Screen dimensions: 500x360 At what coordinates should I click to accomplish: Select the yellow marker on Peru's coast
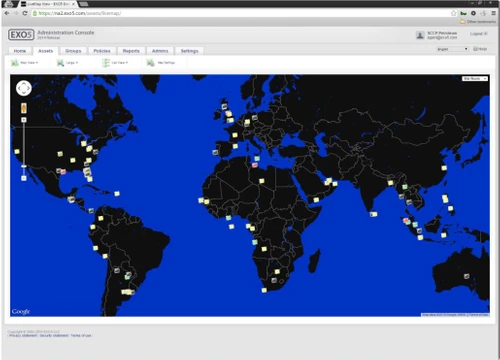pyautogui.click(x=96, y=248)
